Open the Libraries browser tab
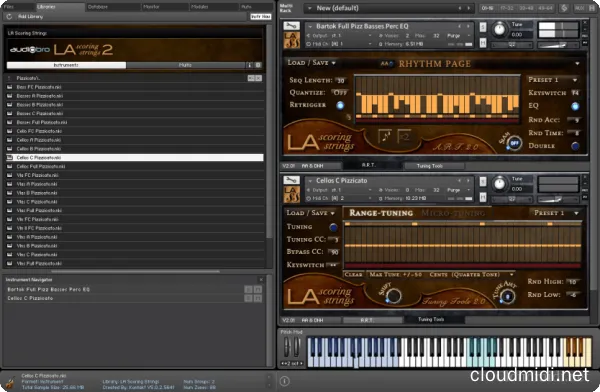The height and width of the screenshot is (392, 600). pyautogui.click(x=60, y=7)
